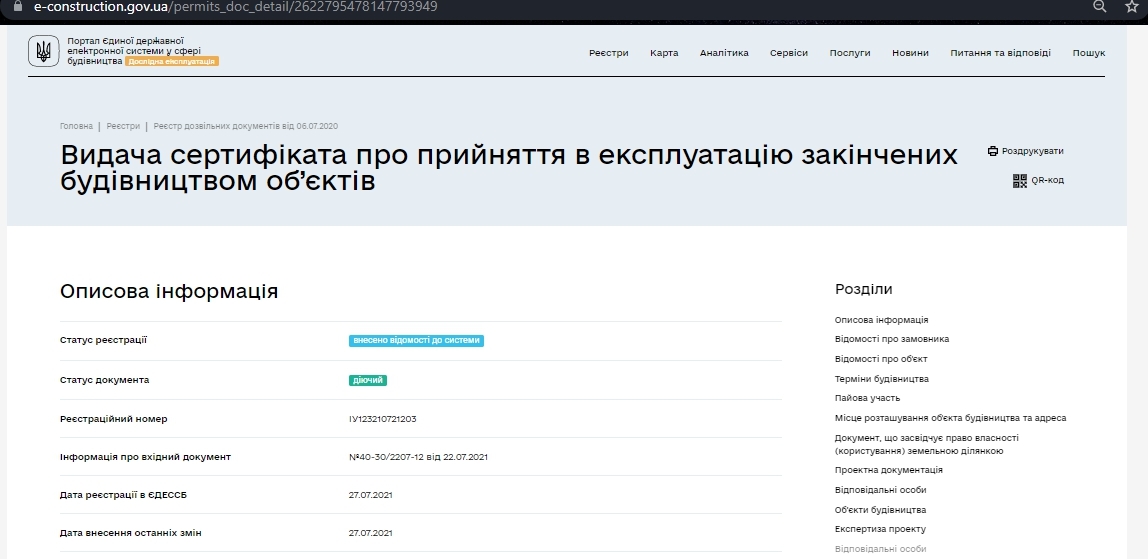The width and height of the screenshot is (1148, 559).
Task: Open the Пошук search link
Action: point(1089,53)
